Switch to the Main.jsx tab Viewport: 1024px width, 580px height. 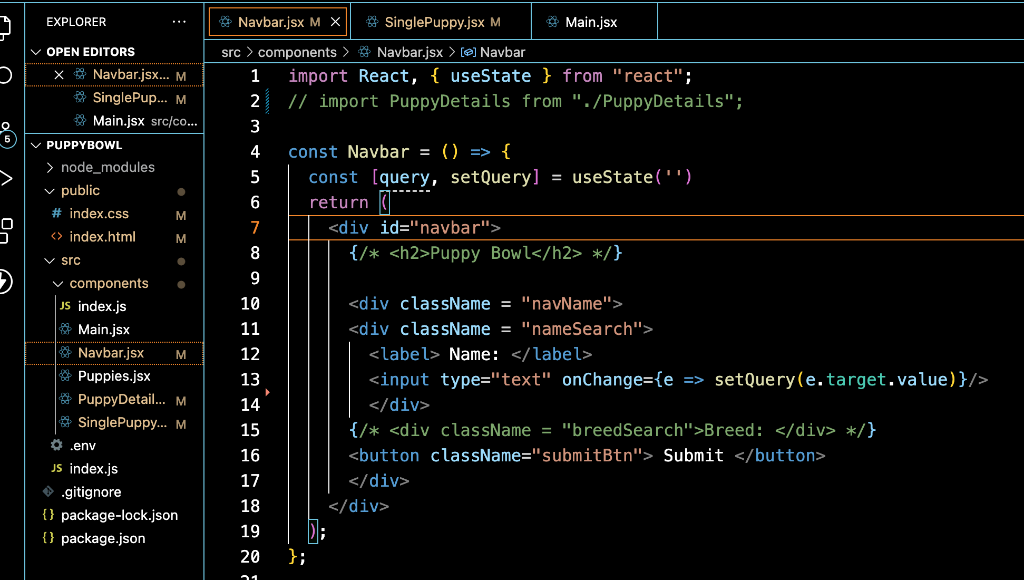(591, 22)
